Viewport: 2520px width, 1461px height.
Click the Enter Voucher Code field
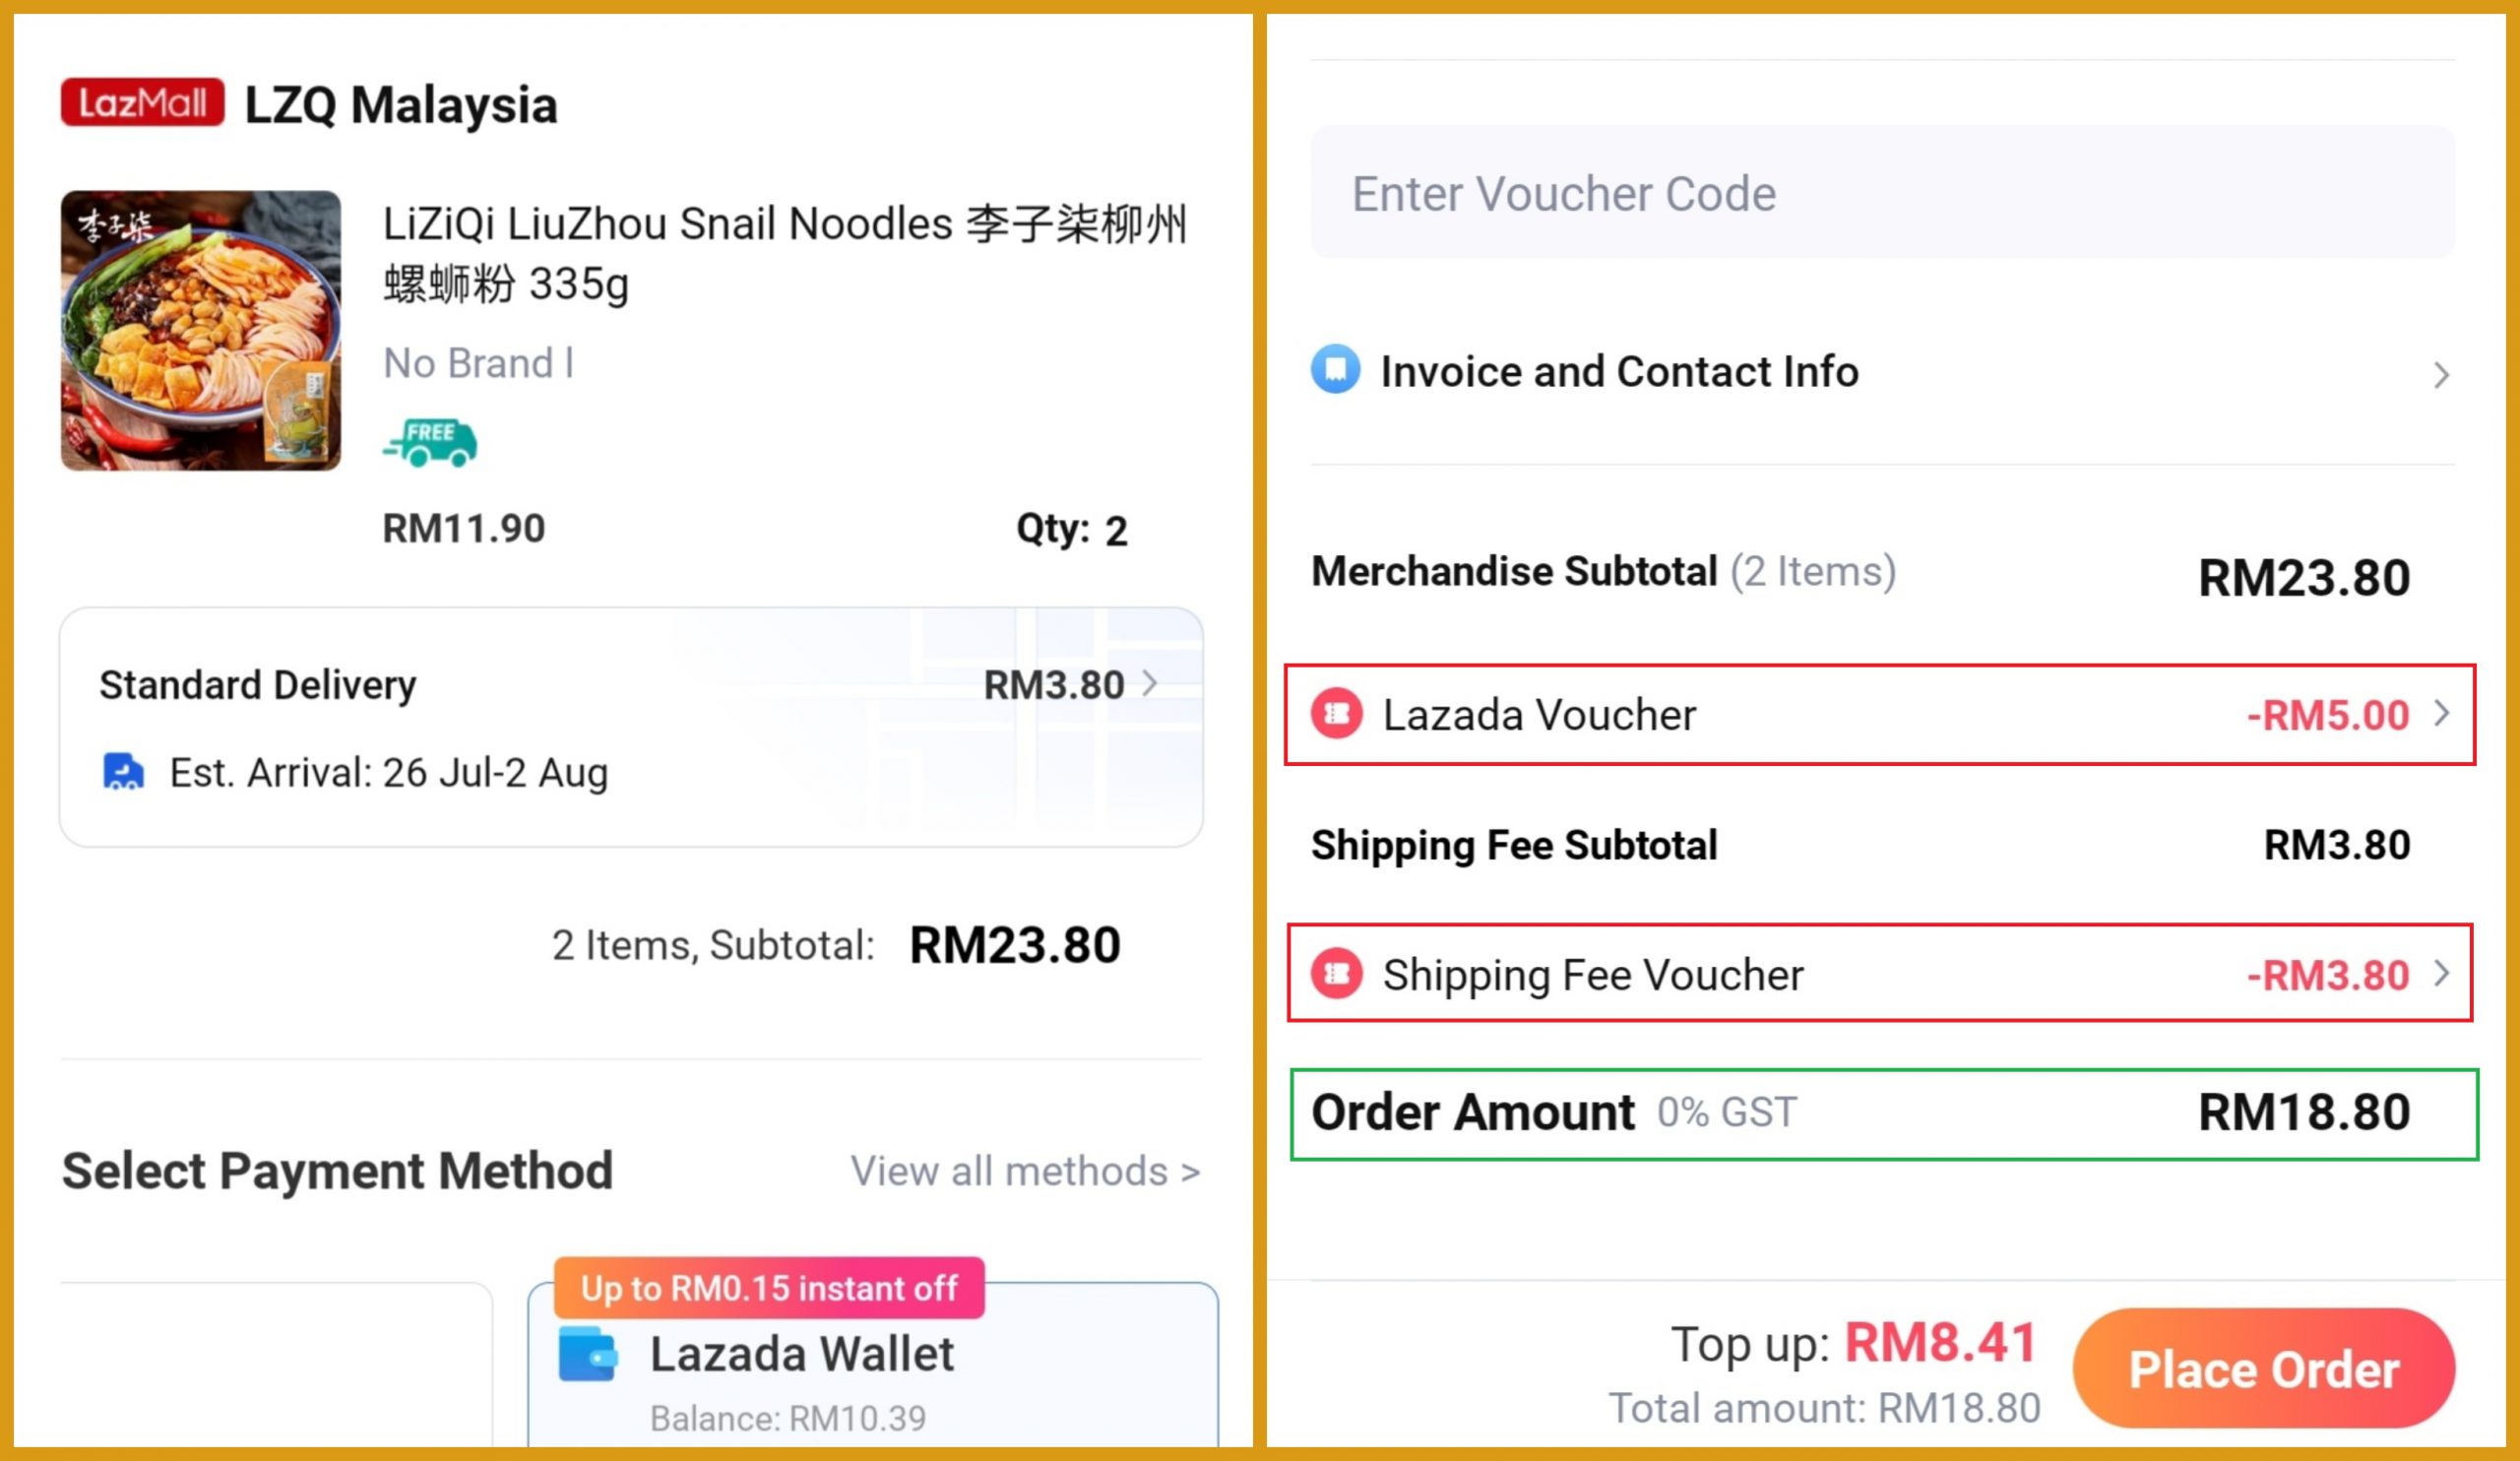coord(1882,193)
